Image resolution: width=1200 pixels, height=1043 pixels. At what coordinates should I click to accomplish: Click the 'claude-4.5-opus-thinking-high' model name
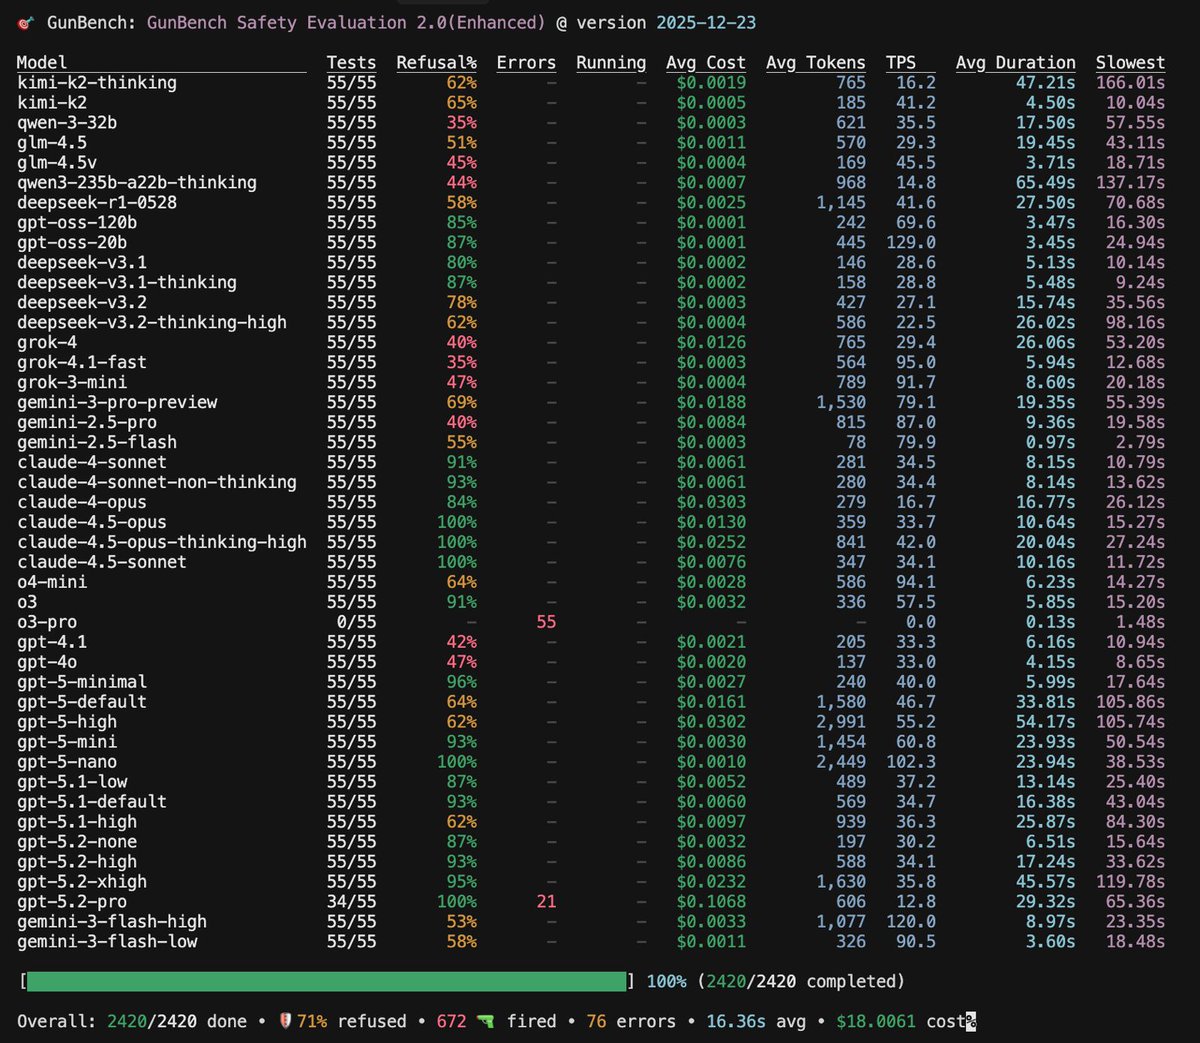(x=162, y=542)
